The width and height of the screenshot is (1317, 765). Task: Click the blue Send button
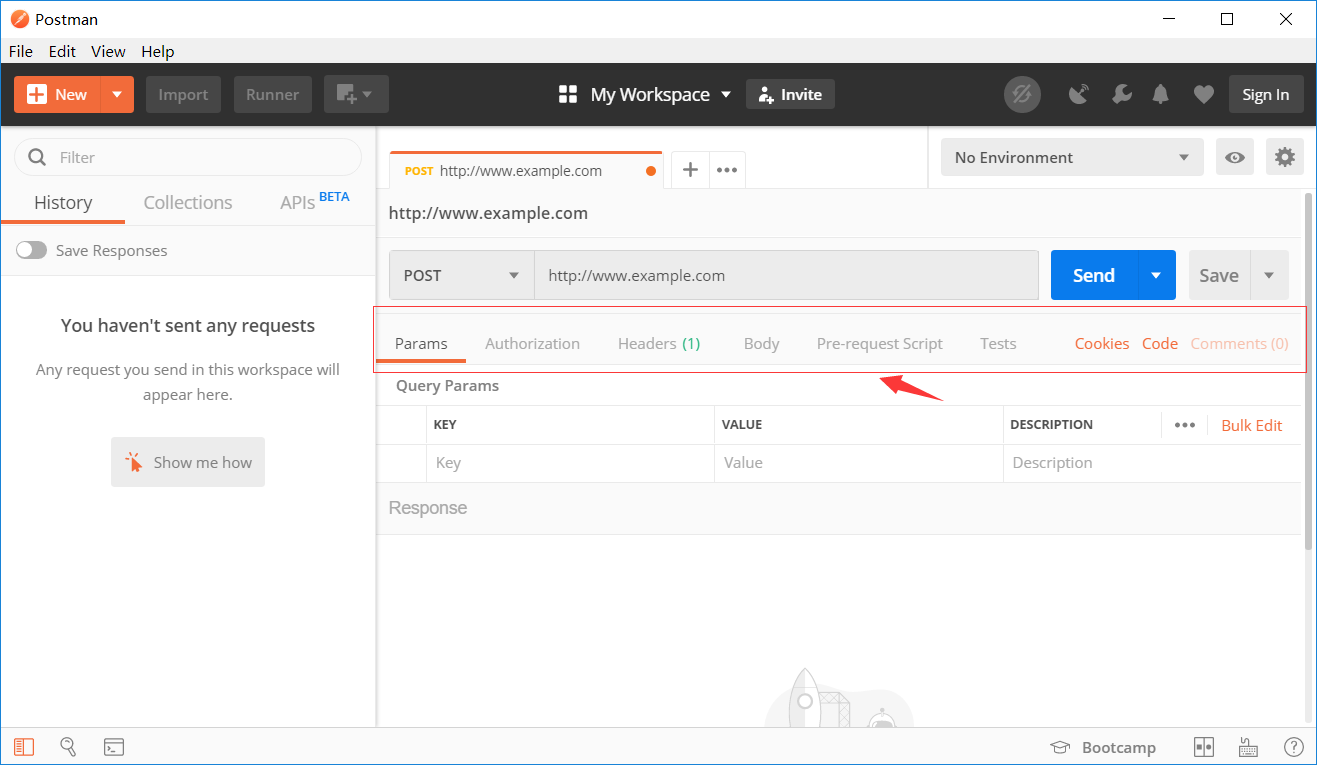point(1094,275)
